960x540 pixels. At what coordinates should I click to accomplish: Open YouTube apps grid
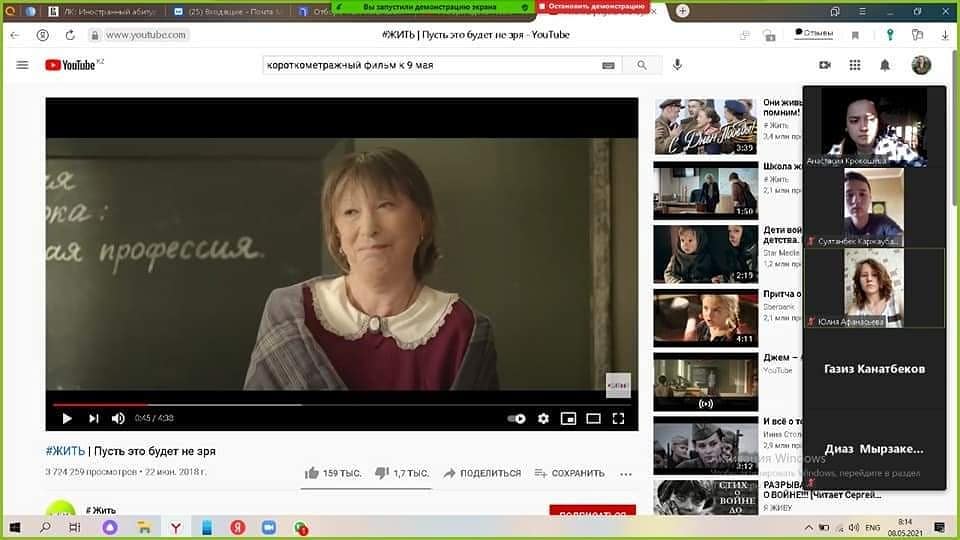[x=855, y=65]
